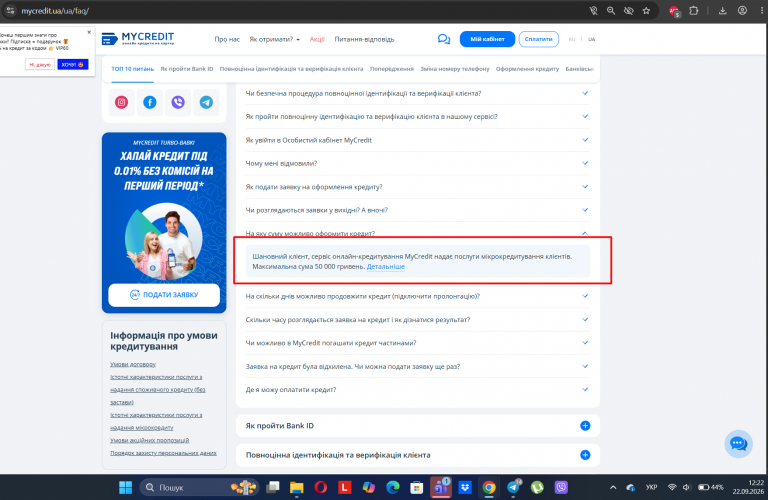Open the 'Як отримати?' dropdown menu

[274, 39]
